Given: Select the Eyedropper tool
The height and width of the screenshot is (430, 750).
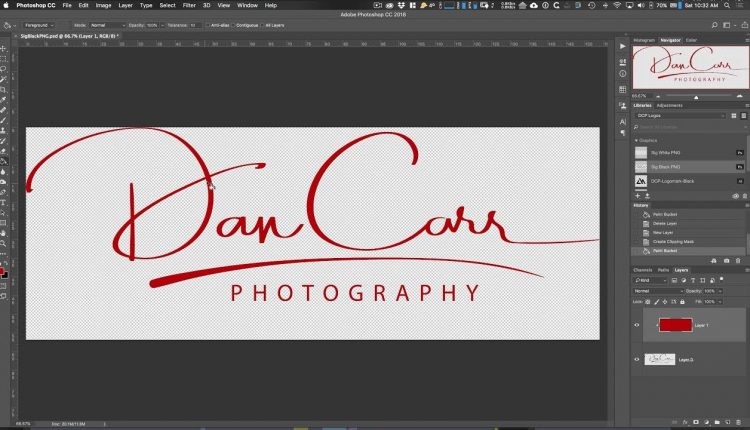Looking at the screenshot, I should (3, 99).
